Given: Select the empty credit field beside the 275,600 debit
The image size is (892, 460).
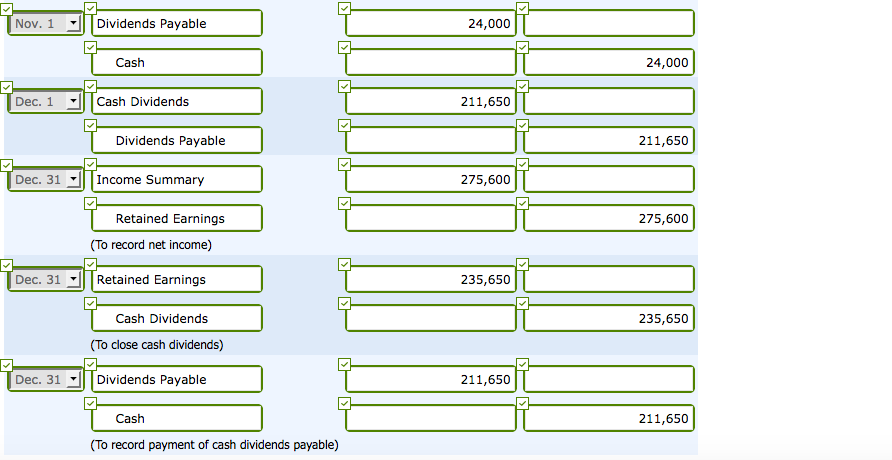Looking at the screenshot, I should coord(609,179).
